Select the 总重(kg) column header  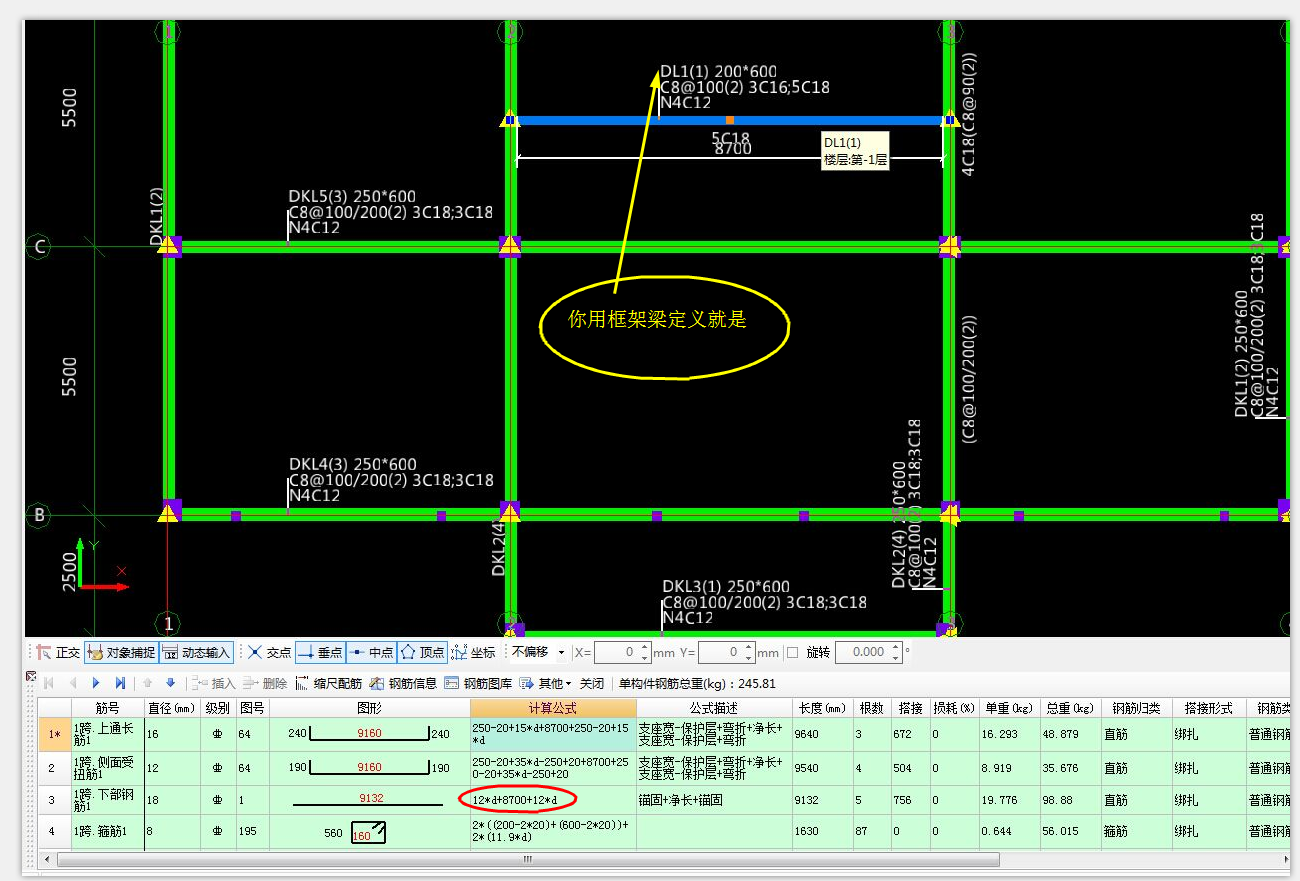[1071, 708]
